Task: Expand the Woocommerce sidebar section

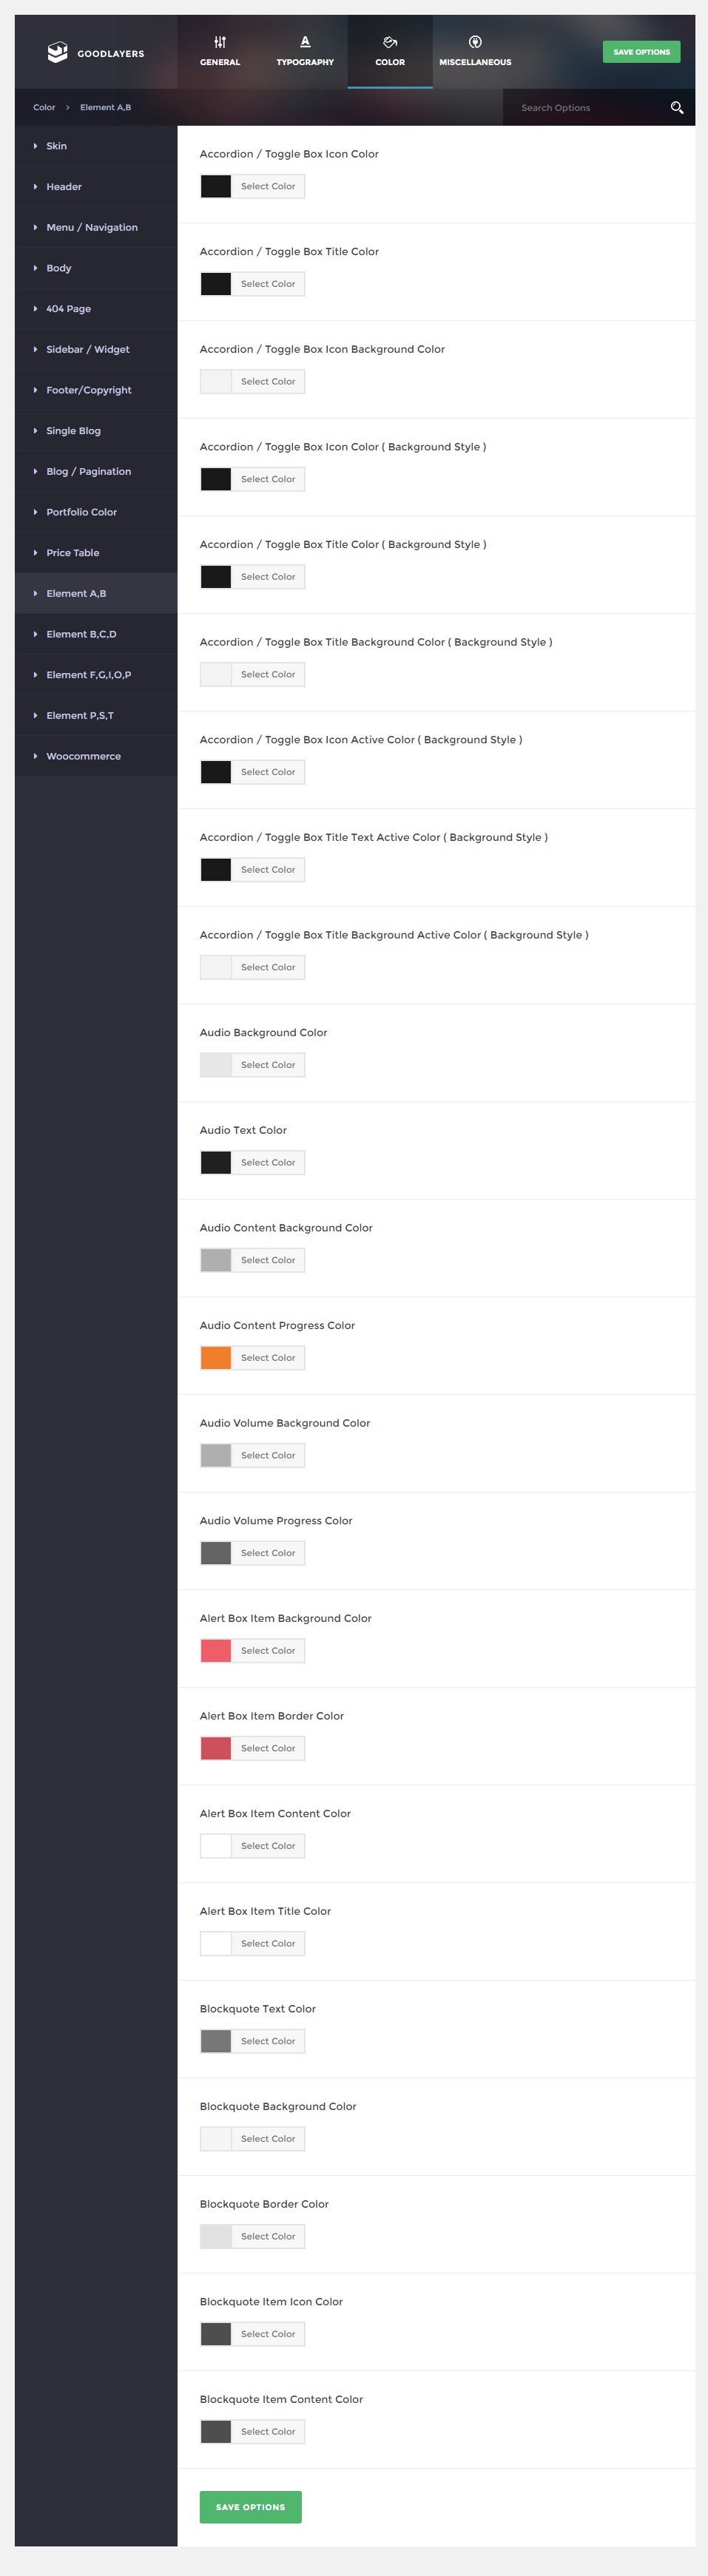Action: (x=83, y=757)
